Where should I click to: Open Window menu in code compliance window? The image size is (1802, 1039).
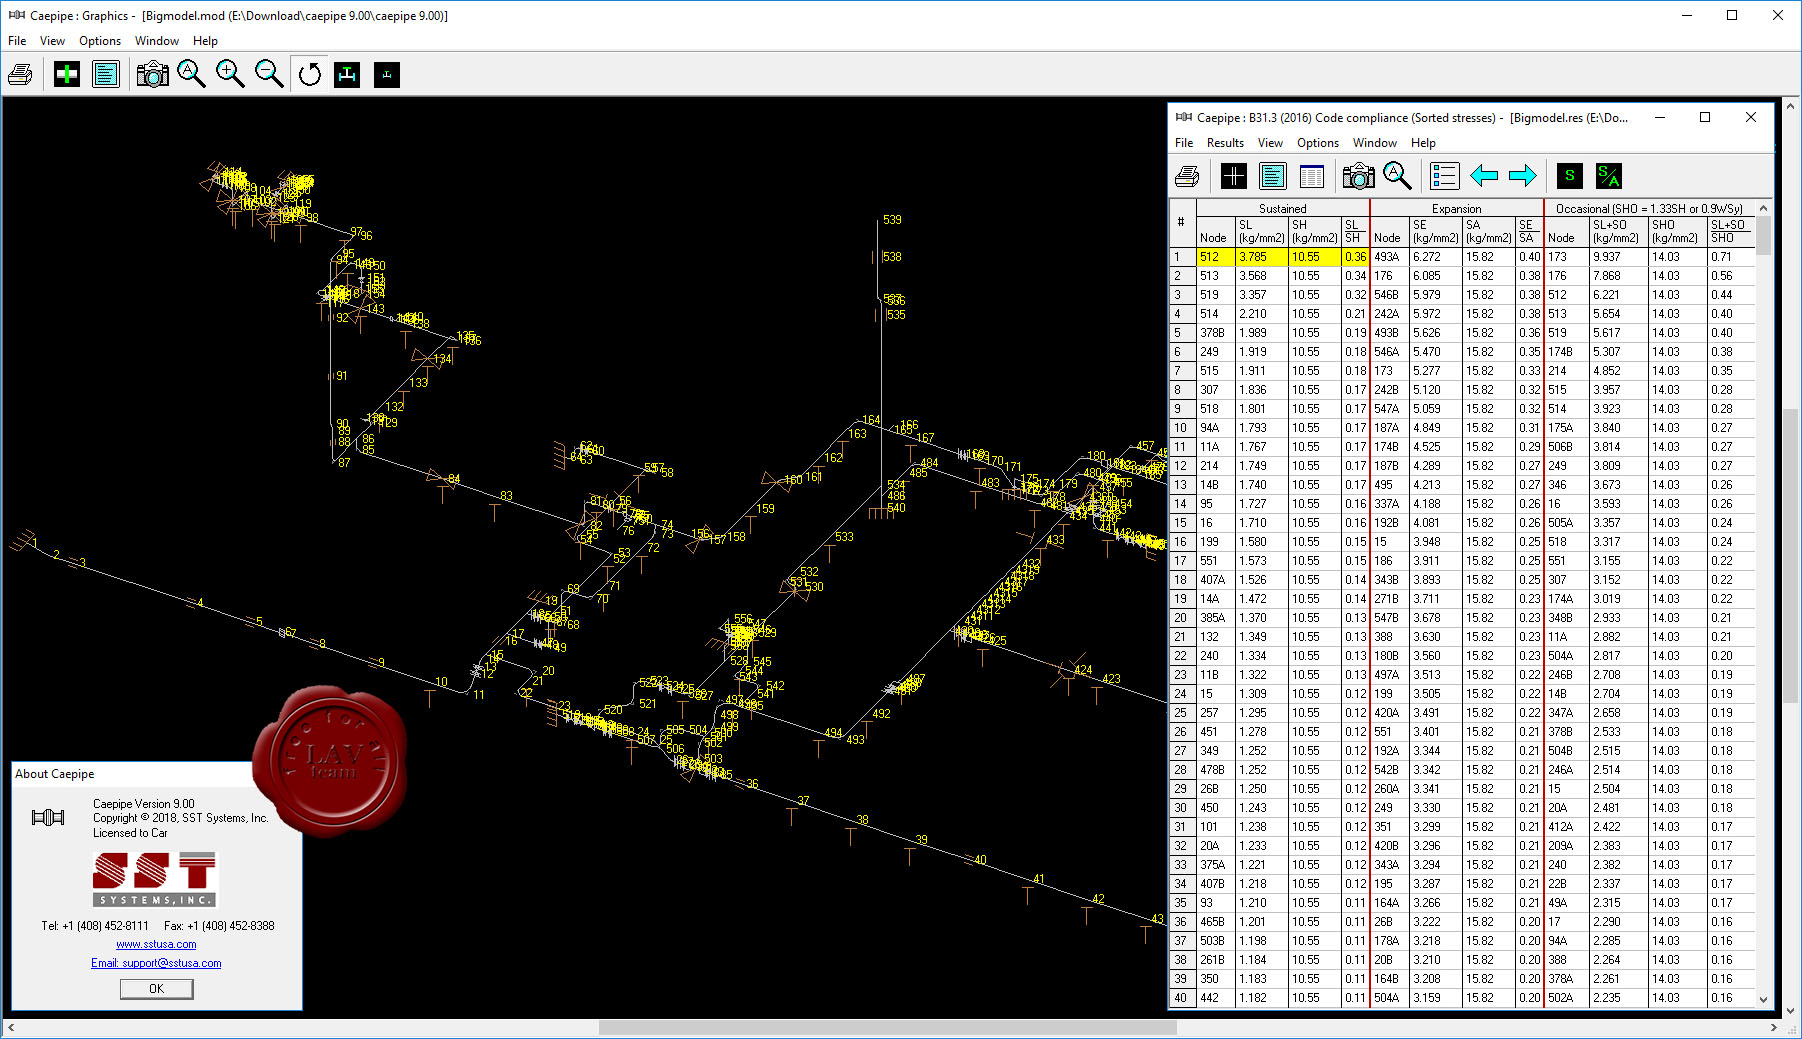(1375, 143)
